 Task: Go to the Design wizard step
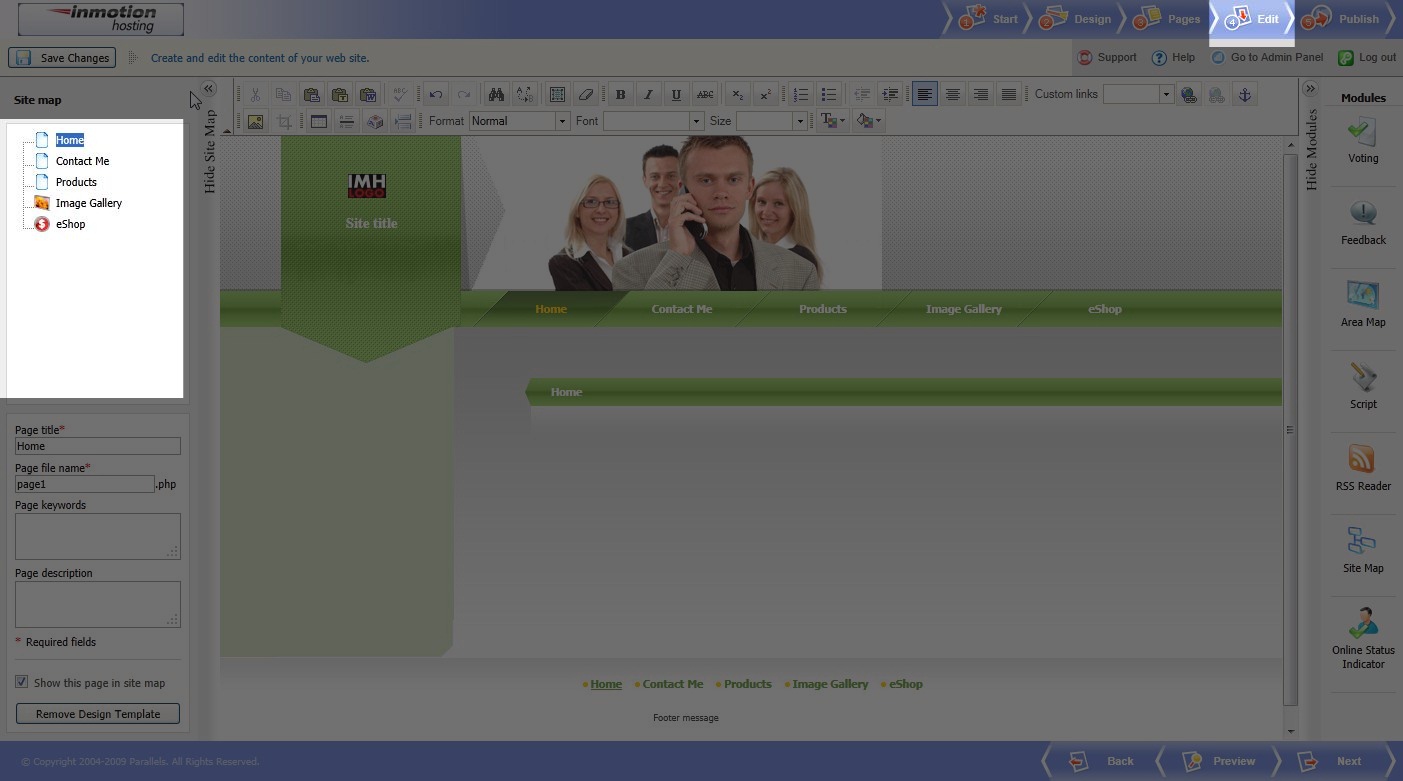pyautogui.click(x=1076, y=19)
